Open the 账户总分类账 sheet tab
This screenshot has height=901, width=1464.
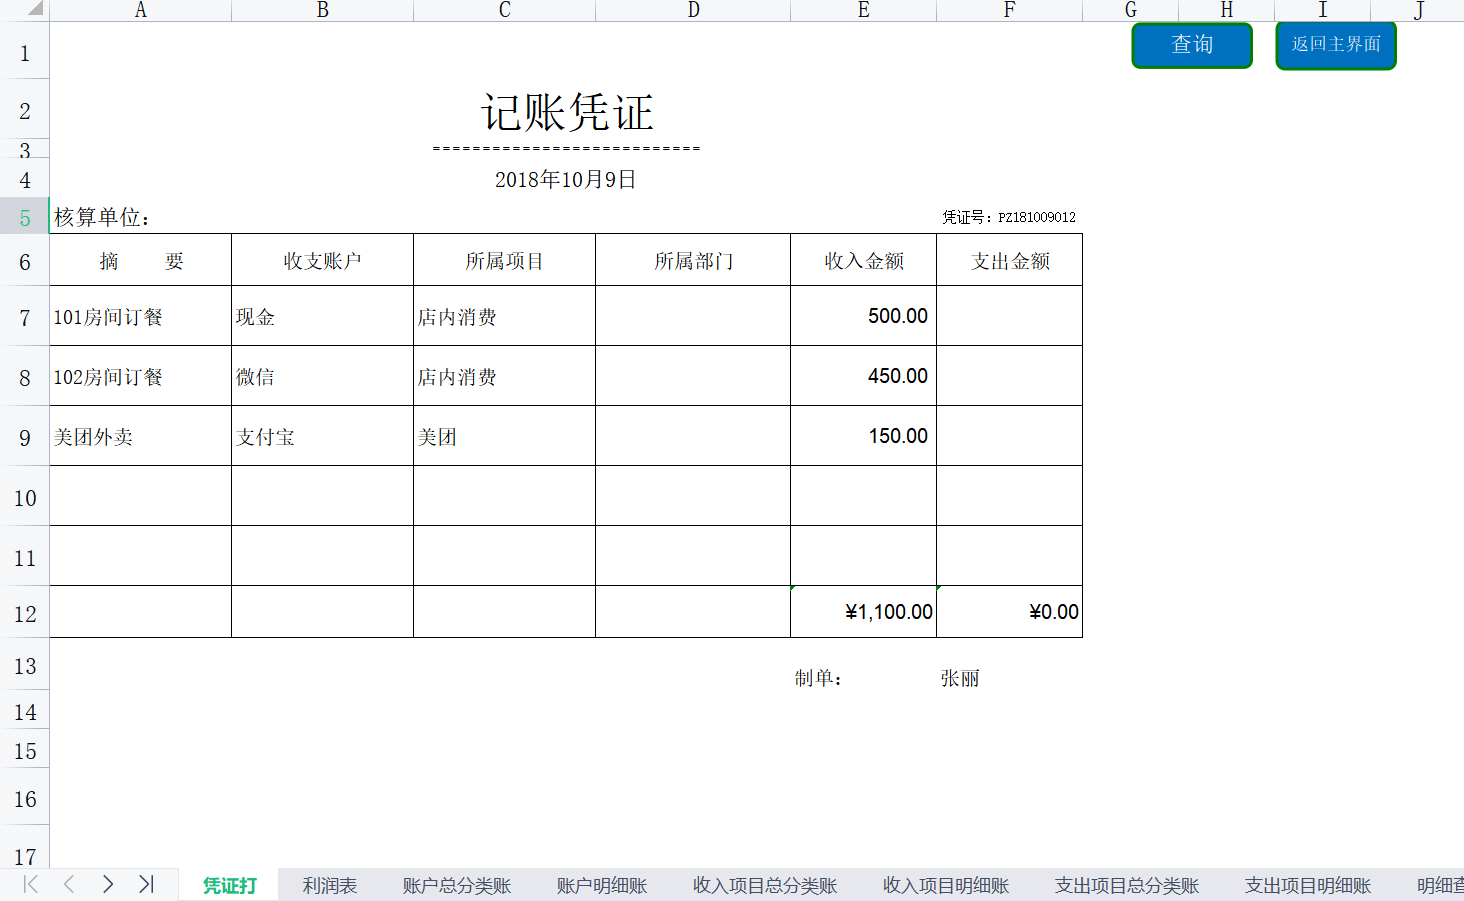[x=454, y=884]
